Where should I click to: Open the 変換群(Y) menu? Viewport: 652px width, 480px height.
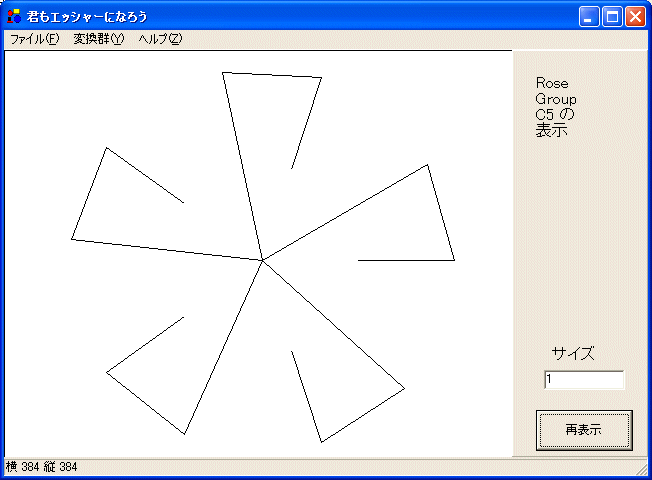(98, 39)
